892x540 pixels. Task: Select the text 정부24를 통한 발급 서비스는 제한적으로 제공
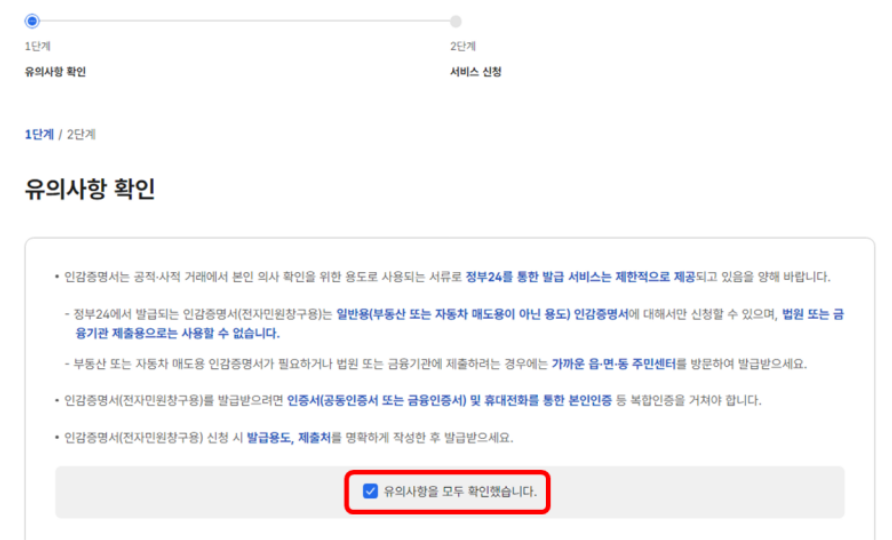580,277
